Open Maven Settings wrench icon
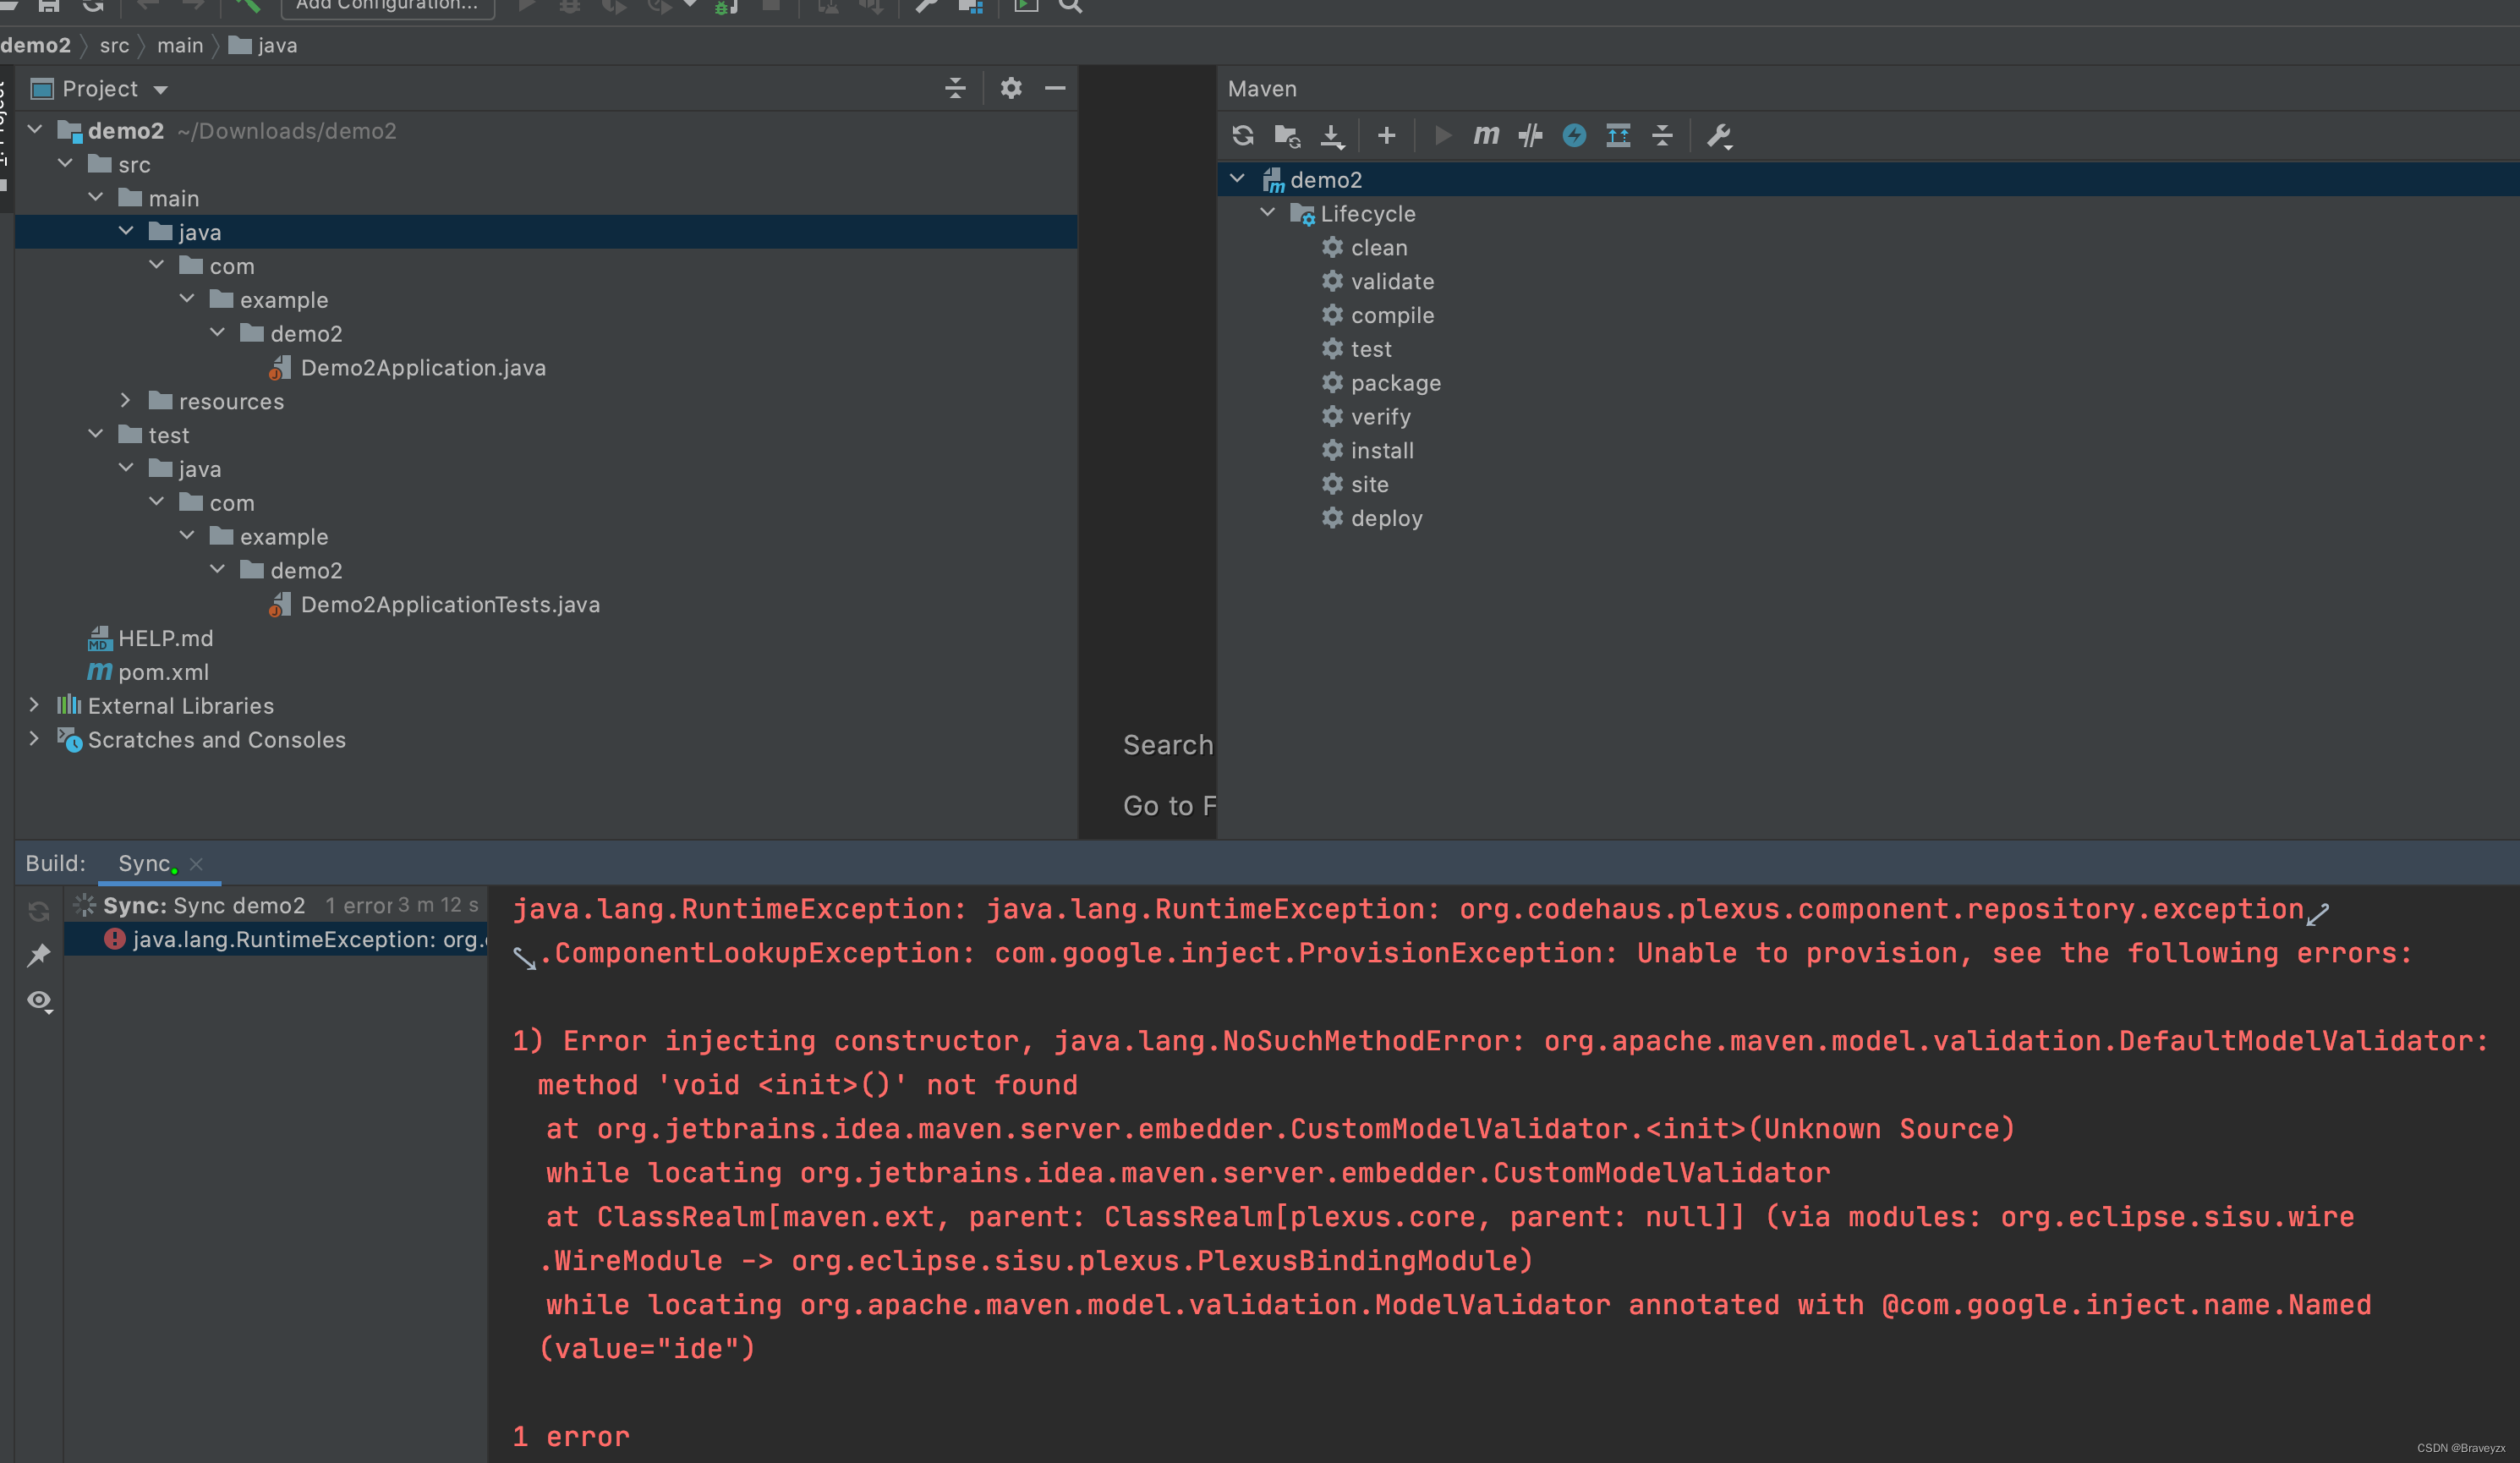The width and height of the screenshot is (2520, 1463). (x=1718, y=136)
